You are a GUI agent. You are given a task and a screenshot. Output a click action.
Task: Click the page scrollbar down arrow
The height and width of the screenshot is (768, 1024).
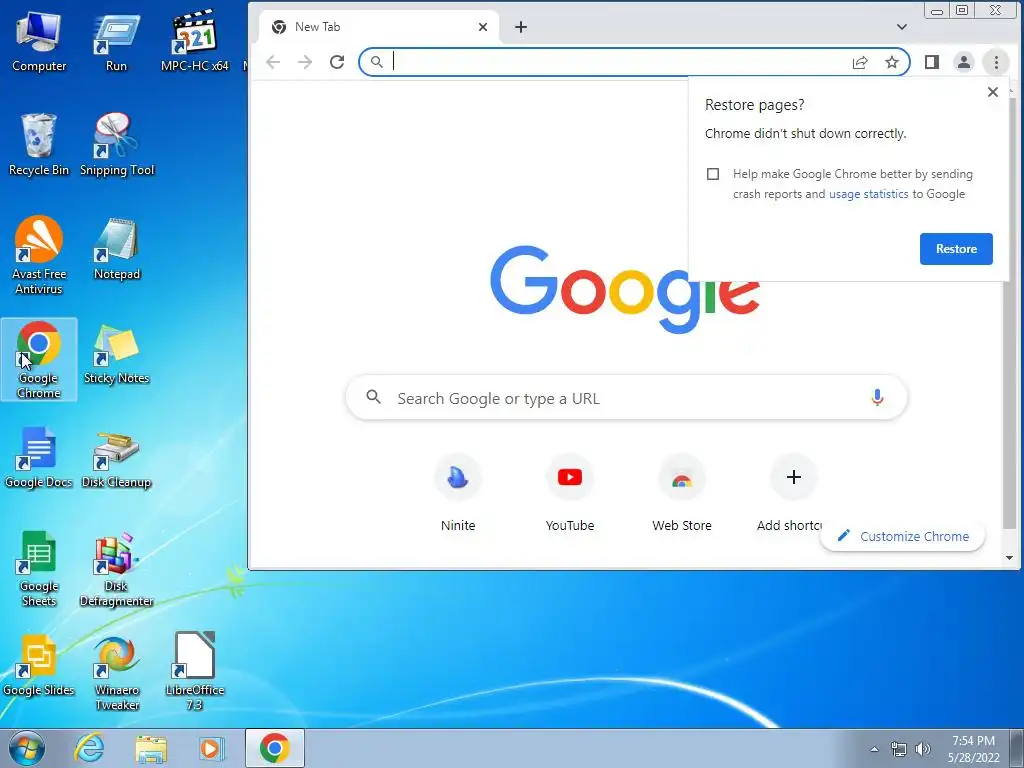click(1010, 558)
